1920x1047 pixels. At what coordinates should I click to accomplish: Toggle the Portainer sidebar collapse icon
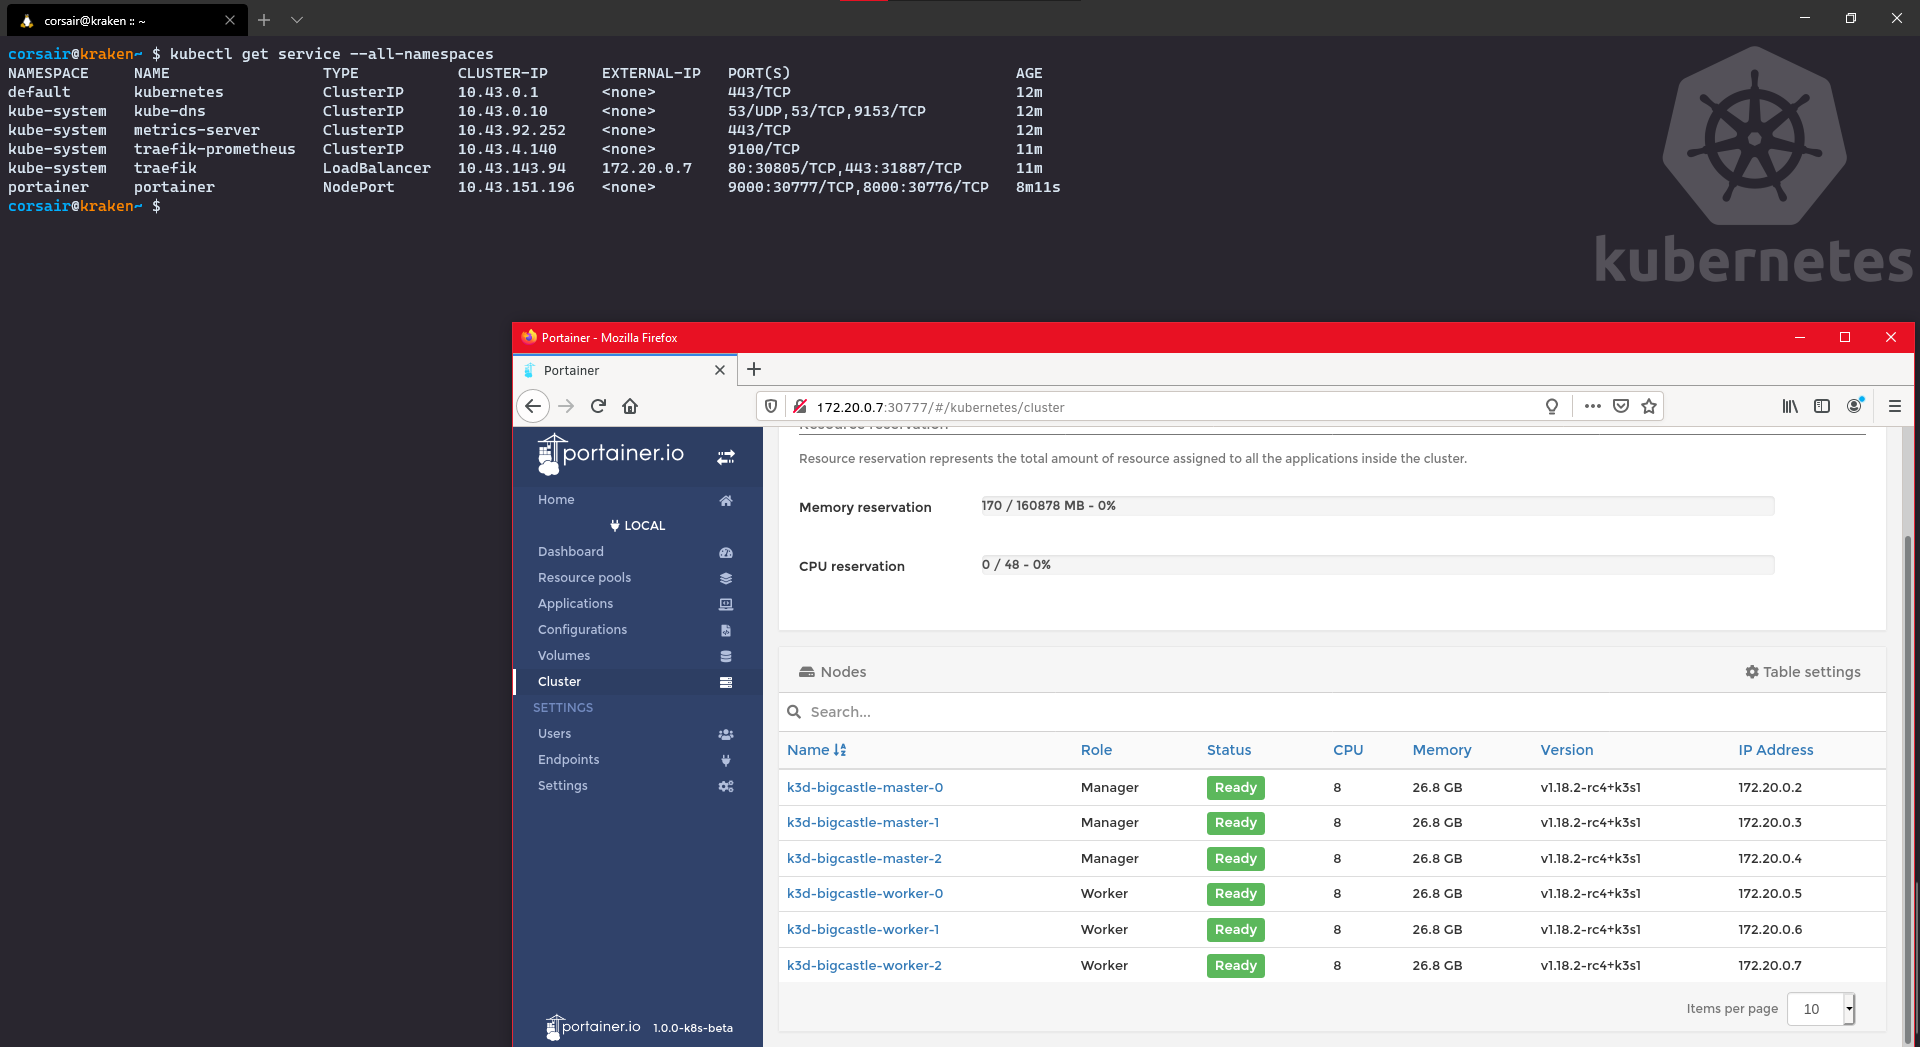726,457
